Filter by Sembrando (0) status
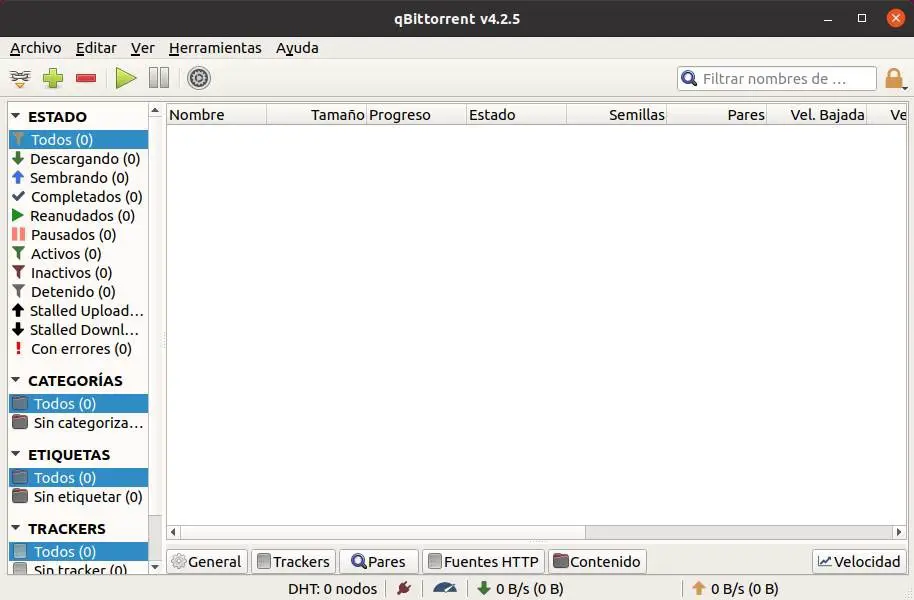Screen dimensions: 914x600 coord(78,178)
